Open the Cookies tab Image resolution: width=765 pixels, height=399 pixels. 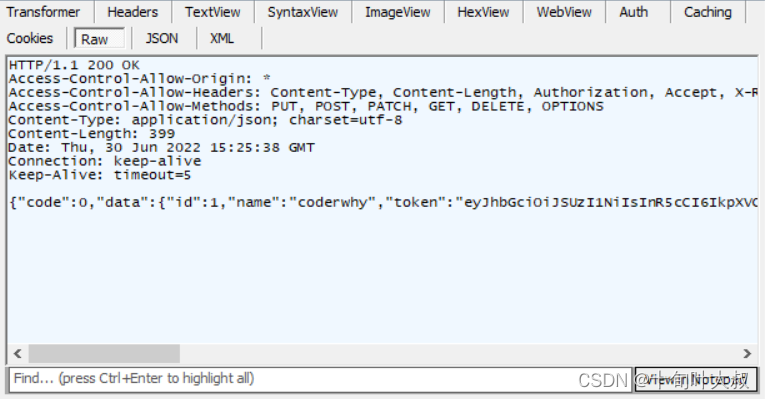pyautogui.click(x=30, y=38)
